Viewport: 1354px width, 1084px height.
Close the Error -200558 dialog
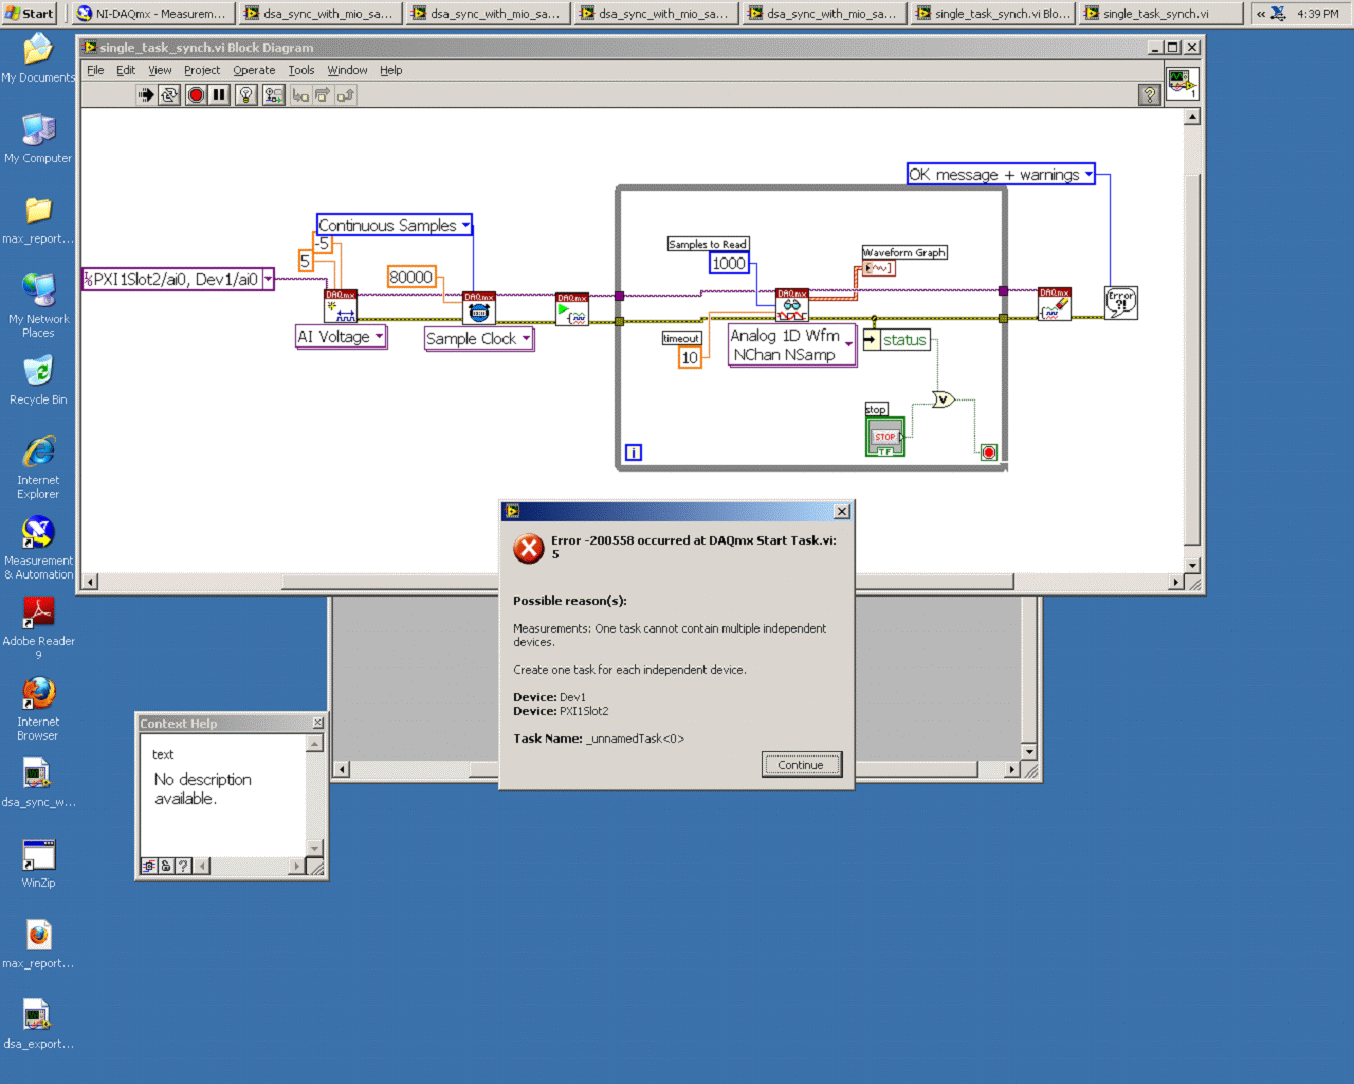coord(842,511)
